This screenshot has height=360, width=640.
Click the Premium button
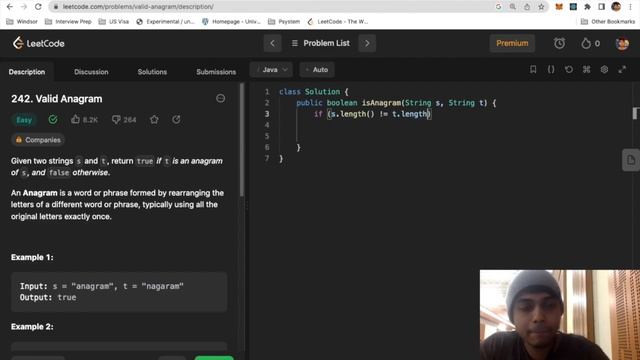click(512, 43)
